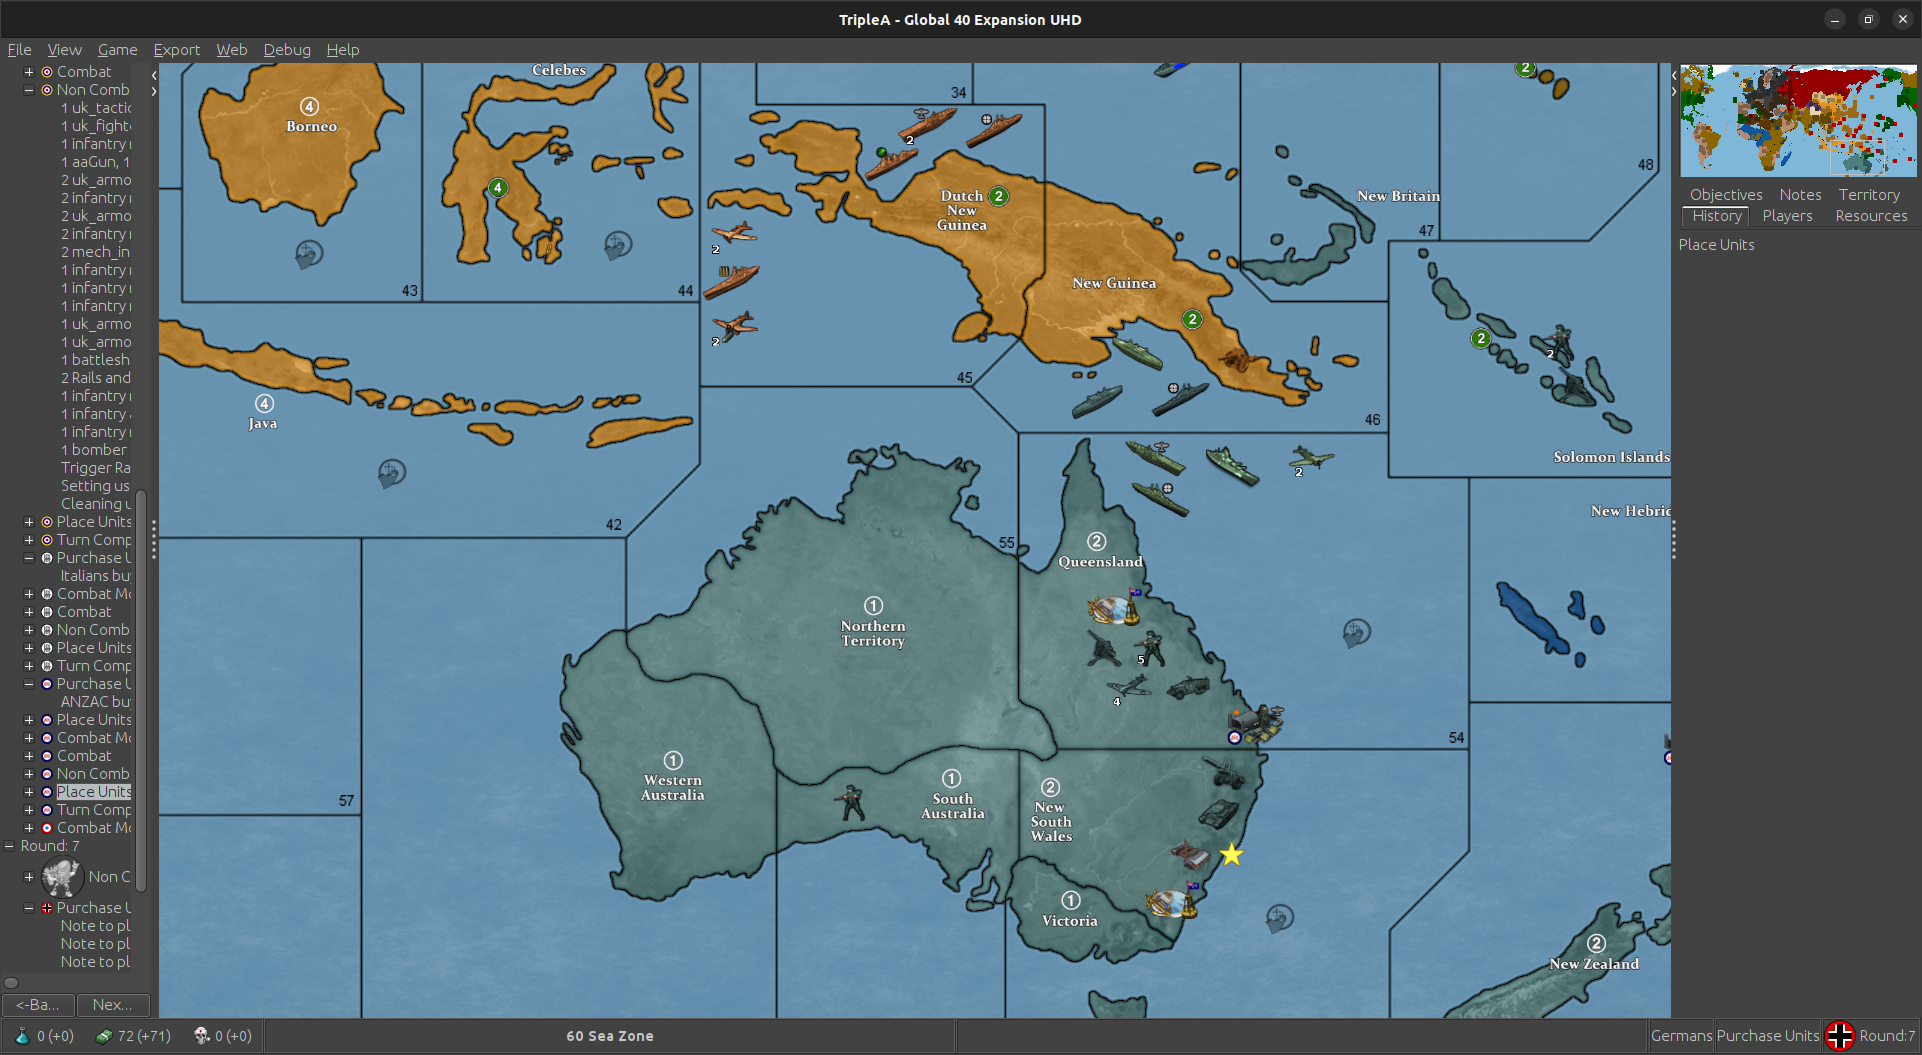The image size is (1922, 1055).
Task: Click the <-Ba... back button
Action: (x=38, y=1005)
